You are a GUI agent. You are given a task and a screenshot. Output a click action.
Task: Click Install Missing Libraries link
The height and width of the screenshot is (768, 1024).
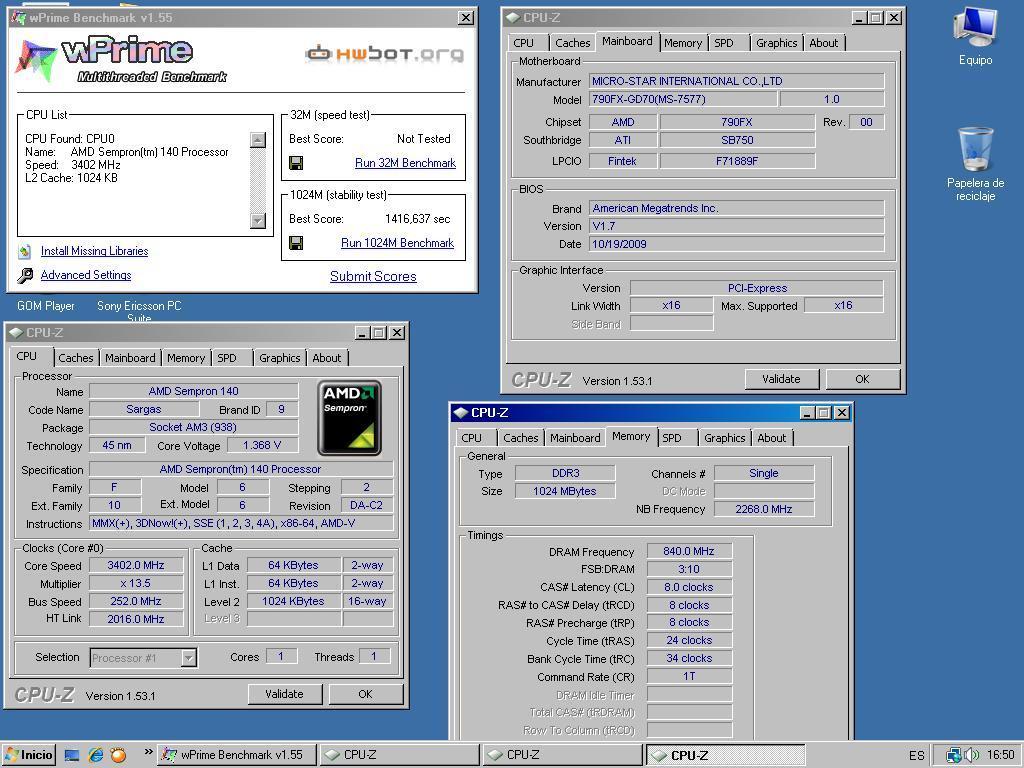(x=94, y=251)
